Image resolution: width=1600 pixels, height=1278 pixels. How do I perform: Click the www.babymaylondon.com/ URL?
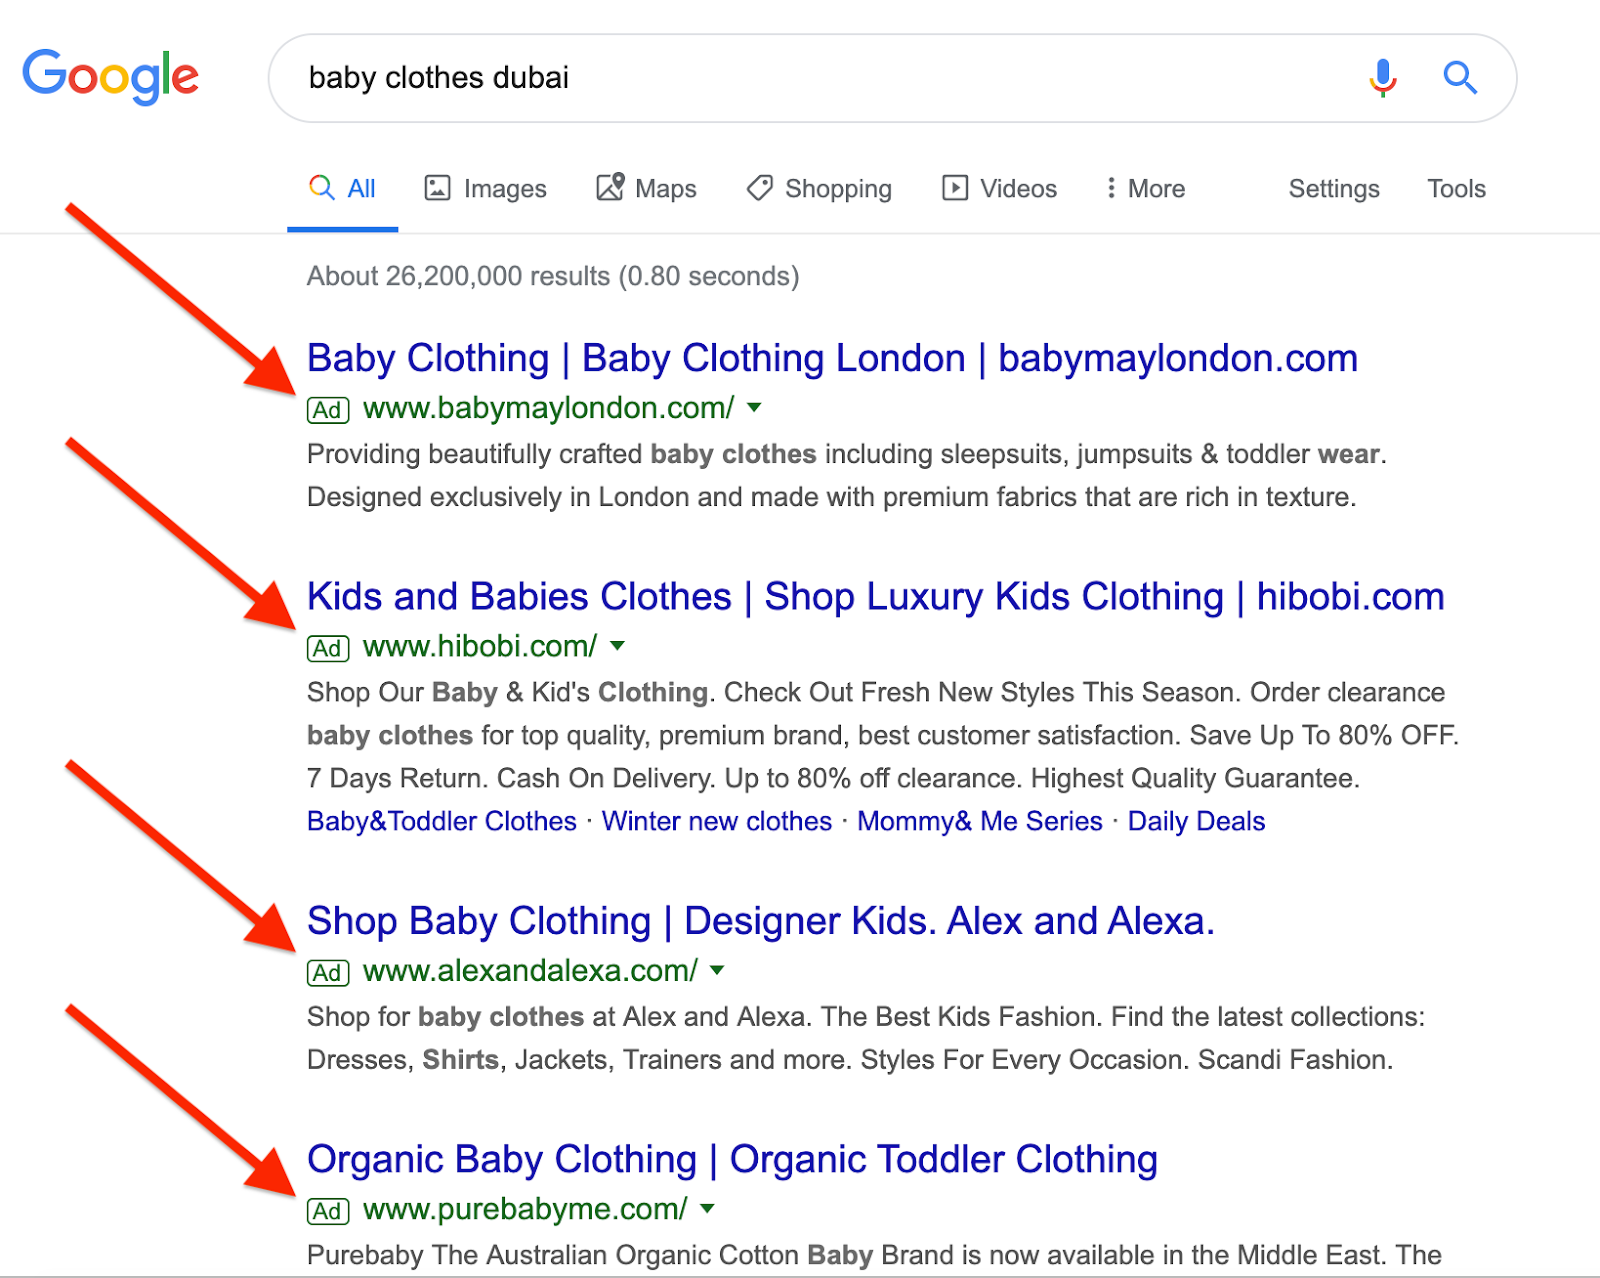[x=548, y=408]
